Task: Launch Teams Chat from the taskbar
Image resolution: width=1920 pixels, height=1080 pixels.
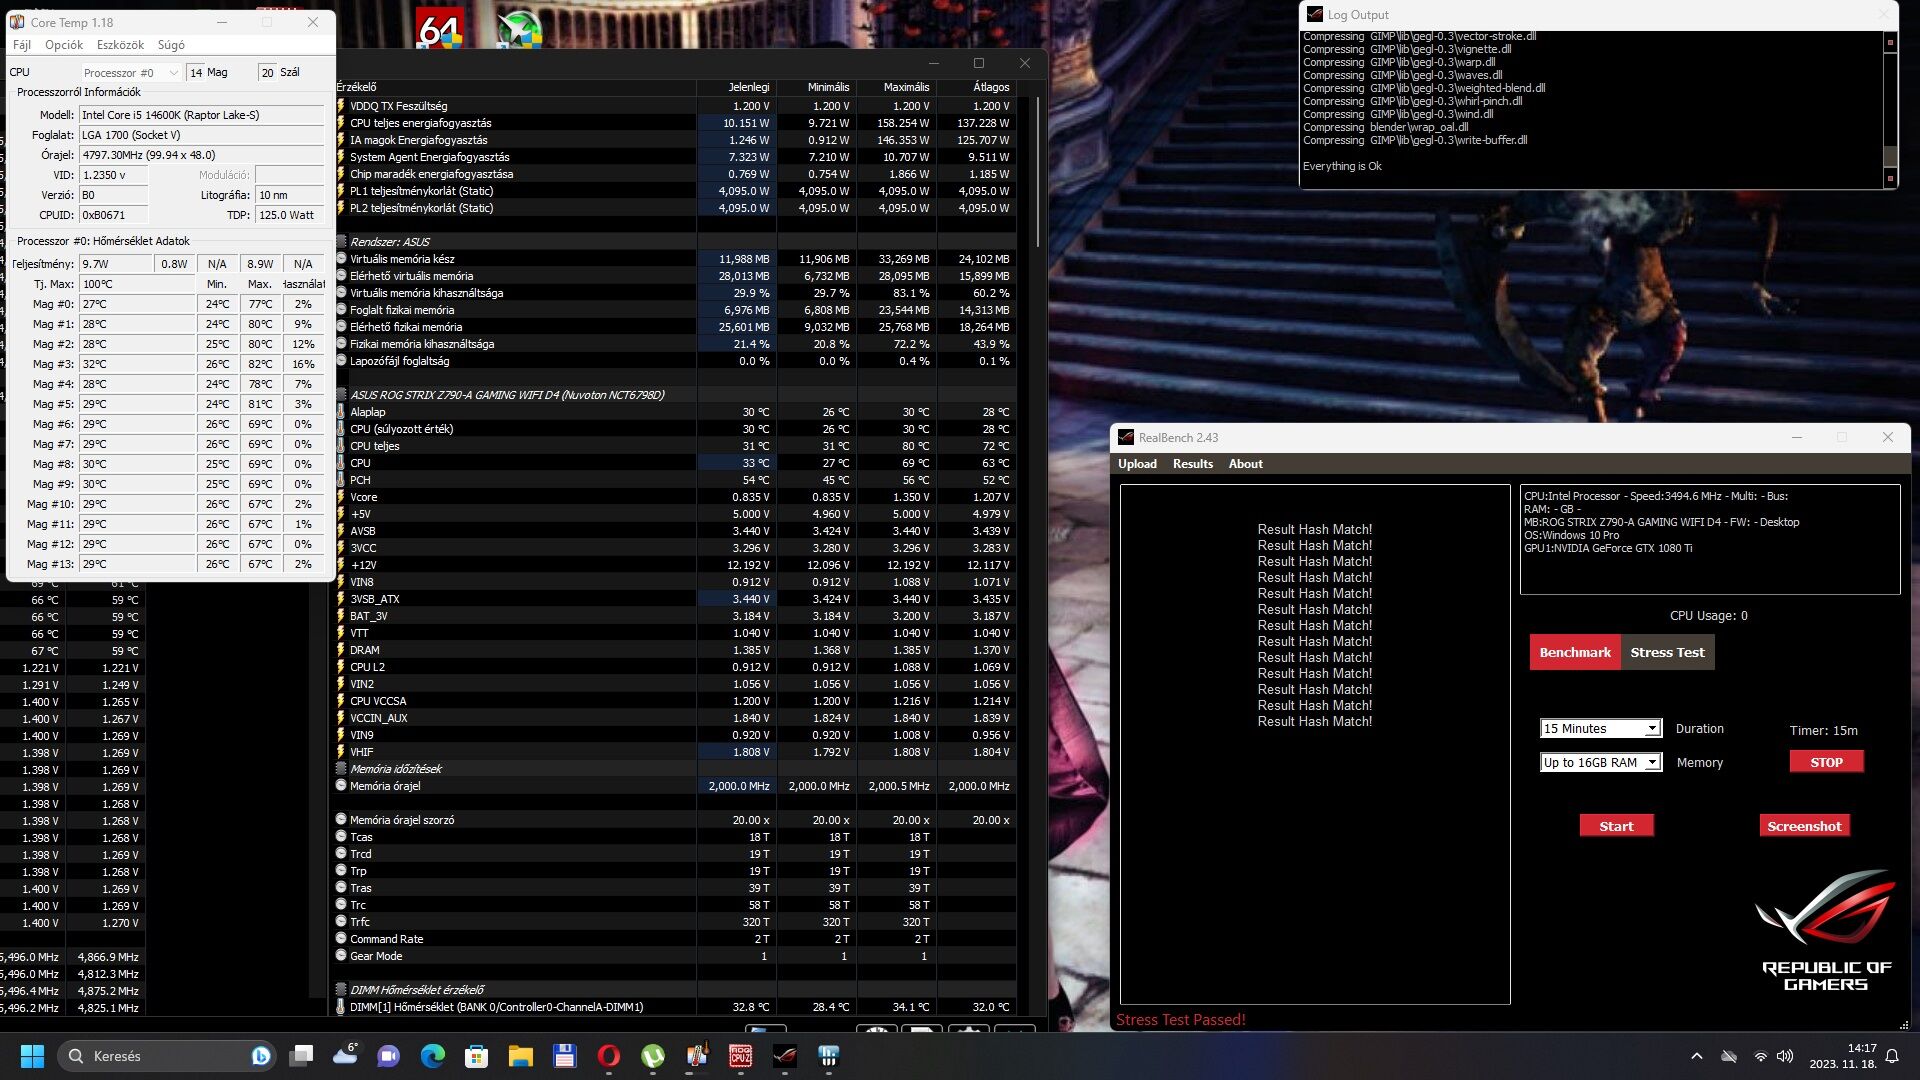Action: 388,1056
